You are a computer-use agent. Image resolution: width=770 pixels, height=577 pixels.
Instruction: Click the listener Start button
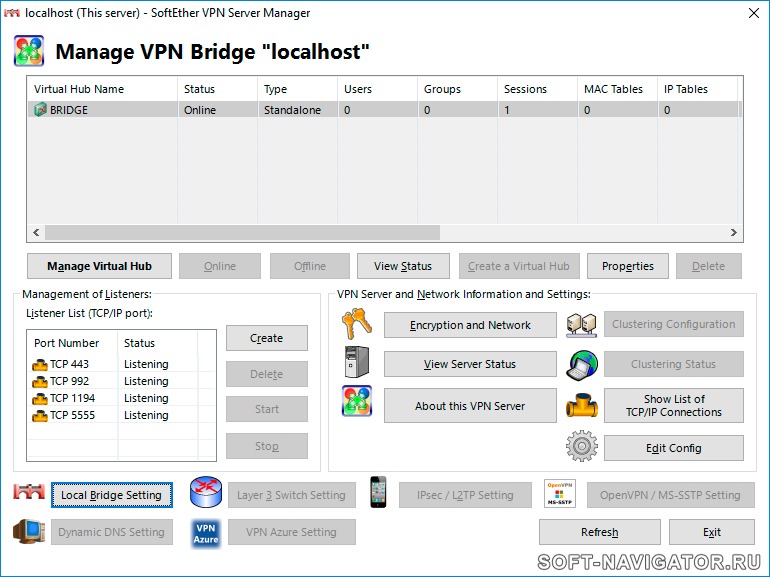click(x=267, y=409)
